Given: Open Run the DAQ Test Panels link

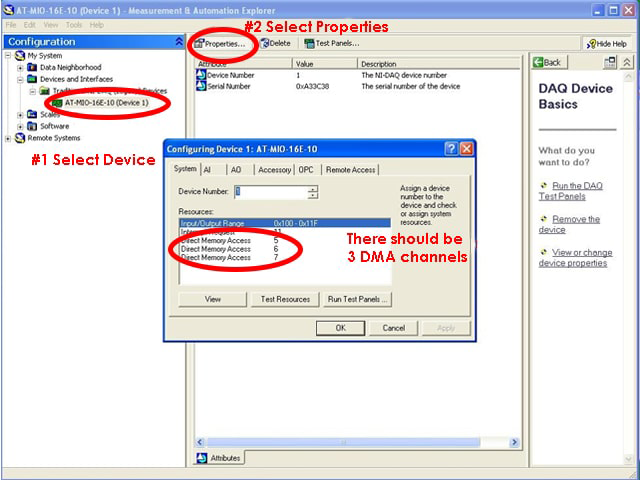Looking at the screenshot, I should point(570,191).
